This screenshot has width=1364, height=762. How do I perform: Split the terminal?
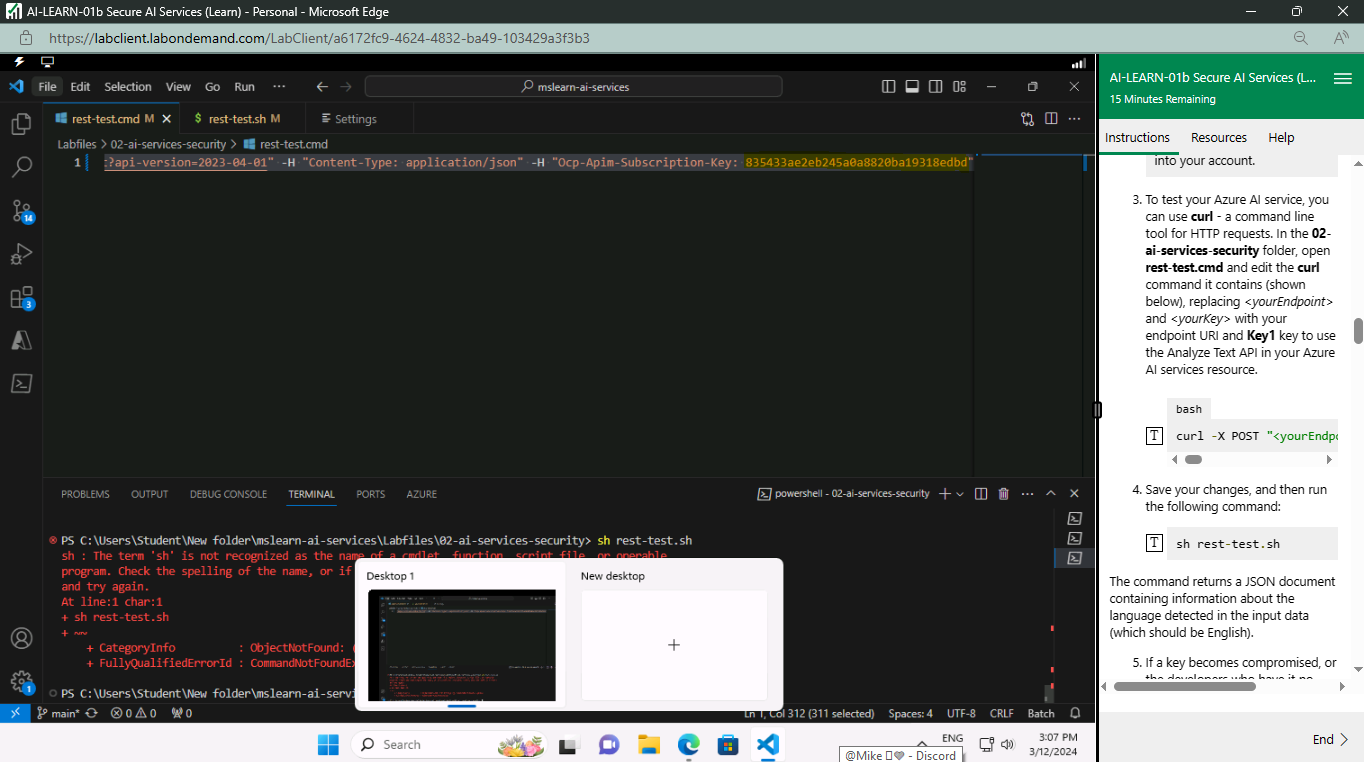click(981, 493)
